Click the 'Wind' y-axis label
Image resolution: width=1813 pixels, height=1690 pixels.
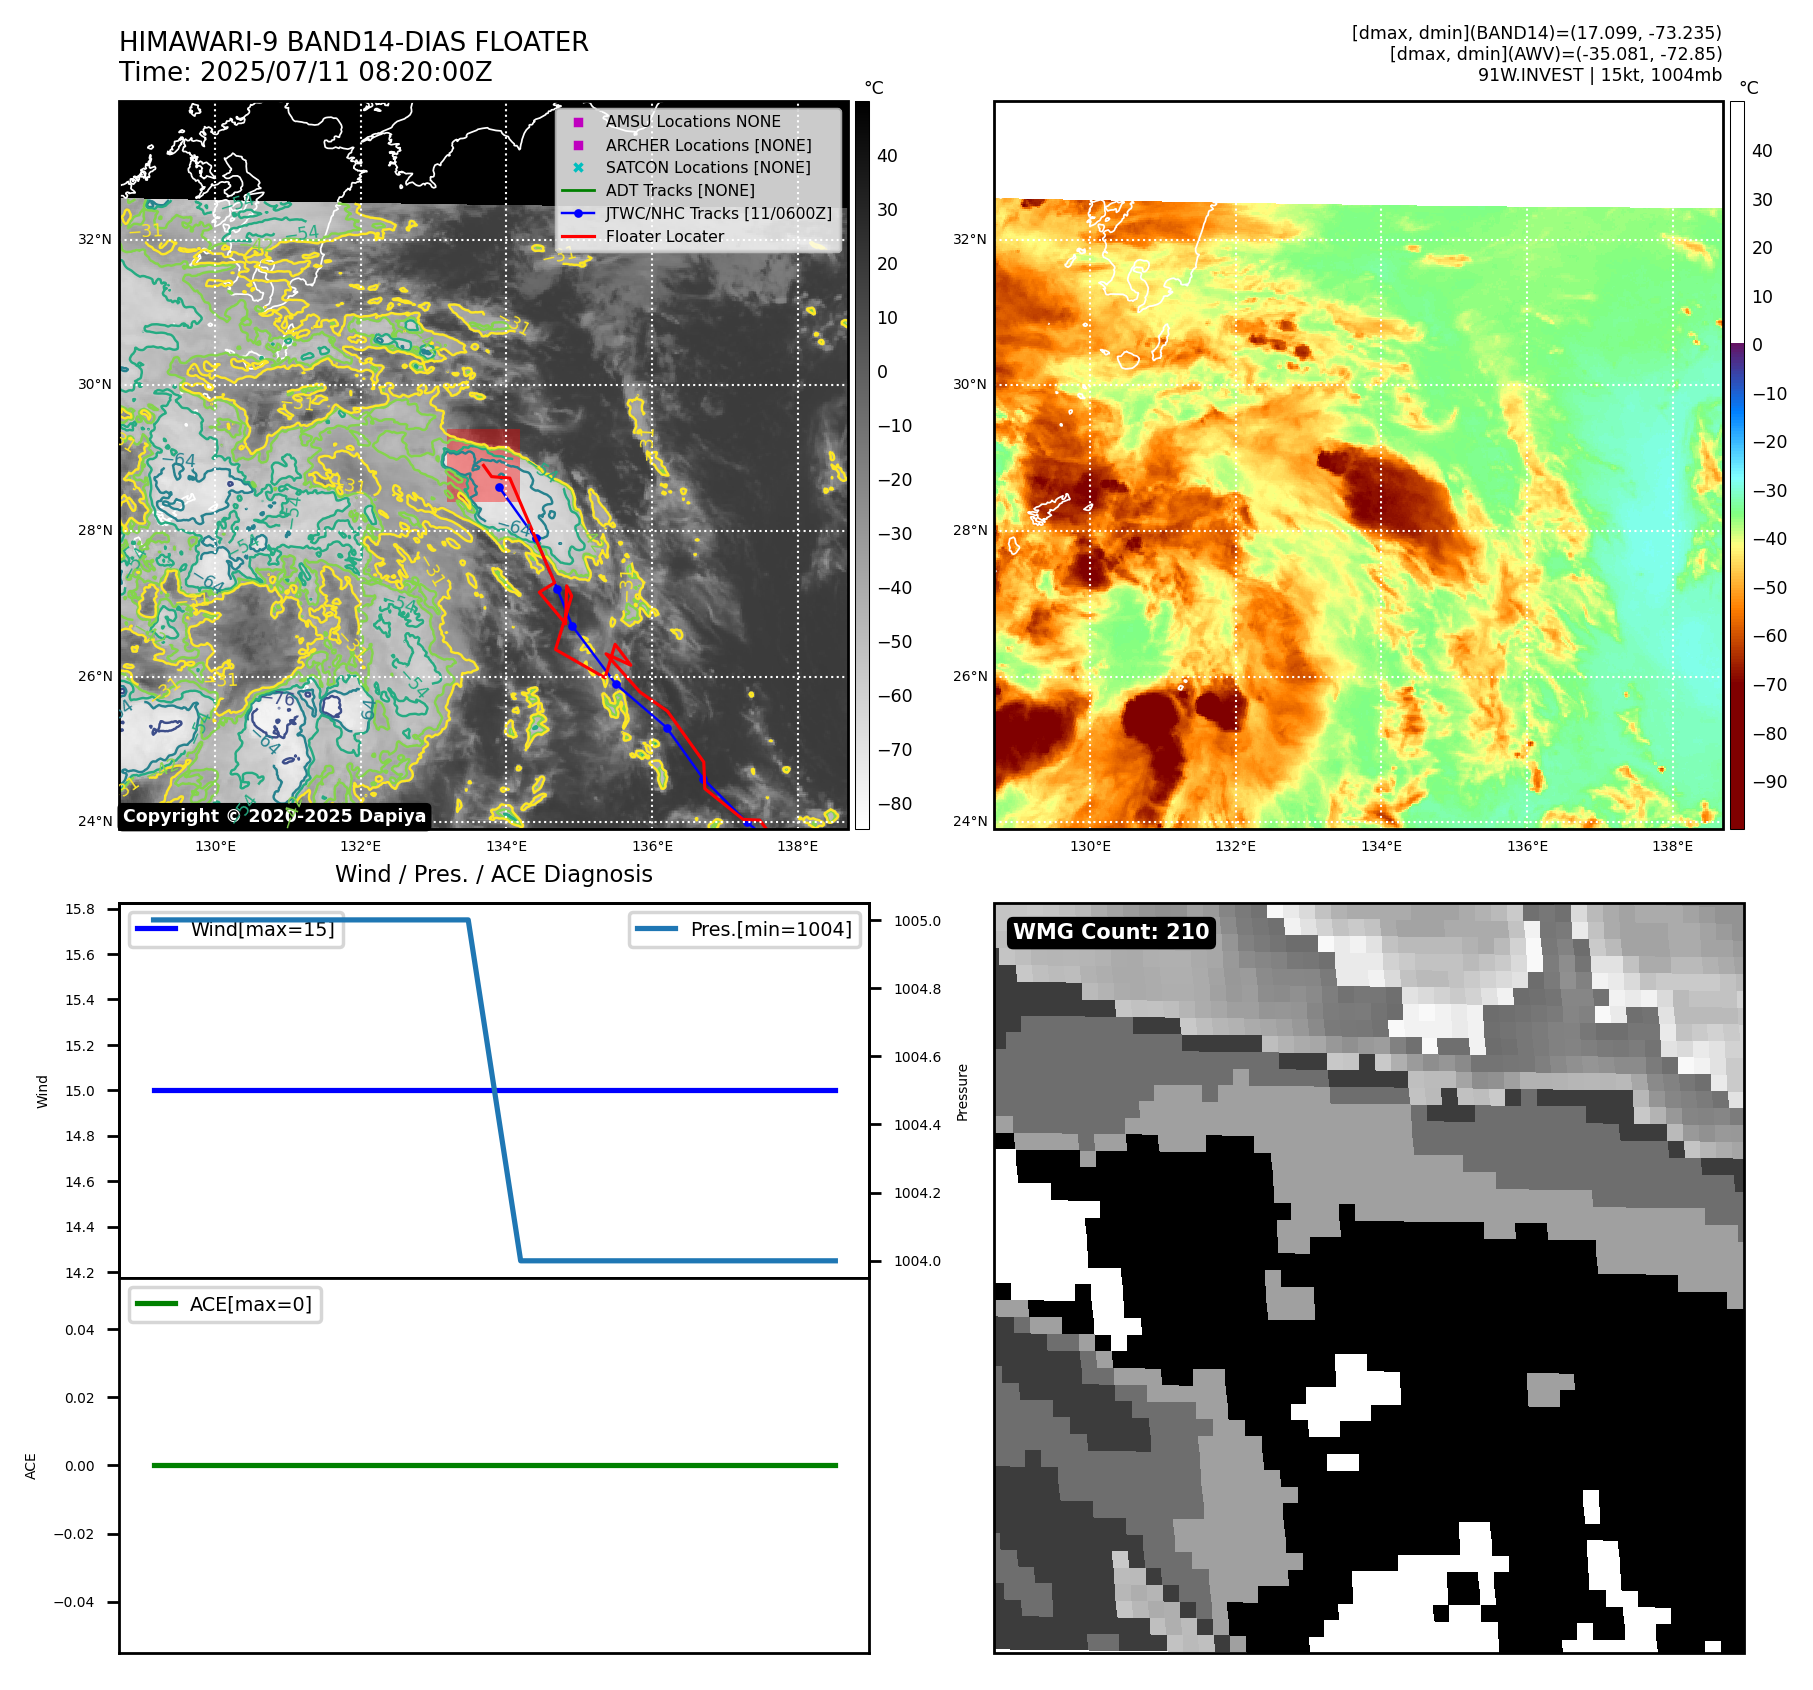[x=42, y=1091]
